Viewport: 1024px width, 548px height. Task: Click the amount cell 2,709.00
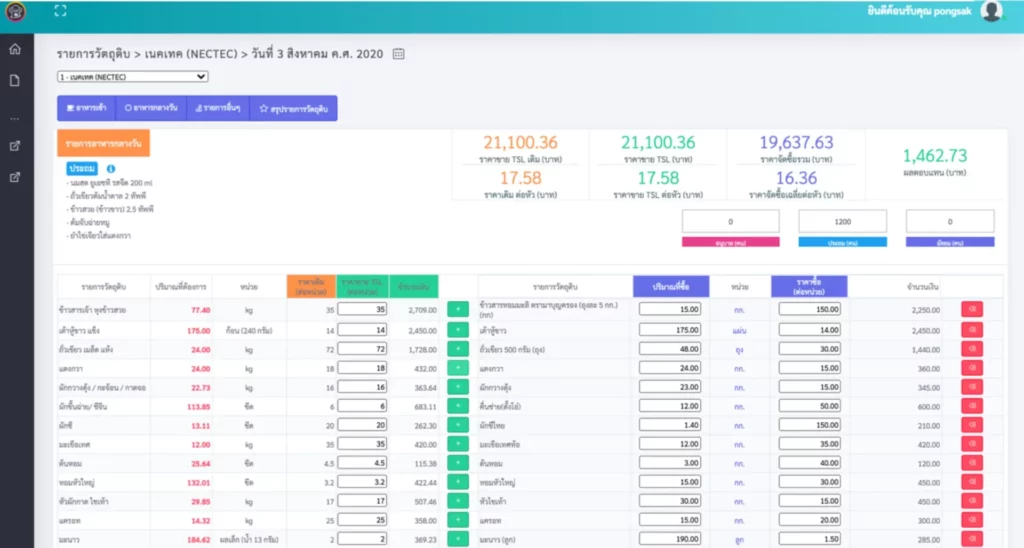click(423, 310)
